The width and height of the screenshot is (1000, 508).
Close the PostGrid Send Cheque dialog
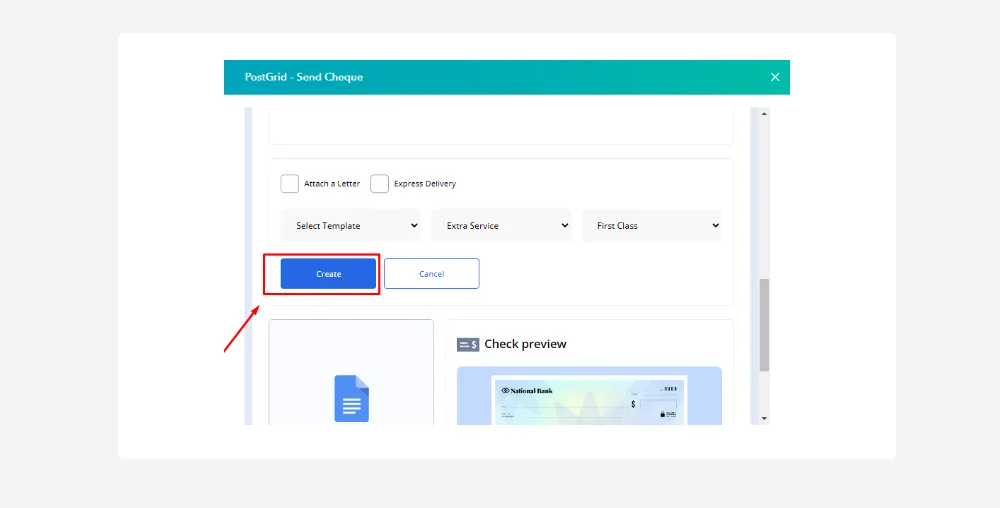(x=774, y=77)
